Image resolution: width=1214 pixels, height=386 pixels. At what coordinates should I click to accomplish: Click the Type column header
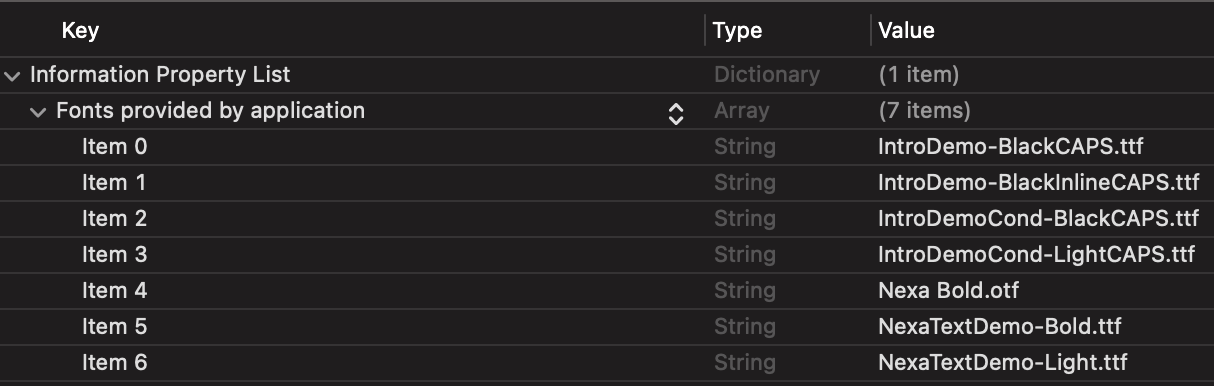tap(738, 31)
